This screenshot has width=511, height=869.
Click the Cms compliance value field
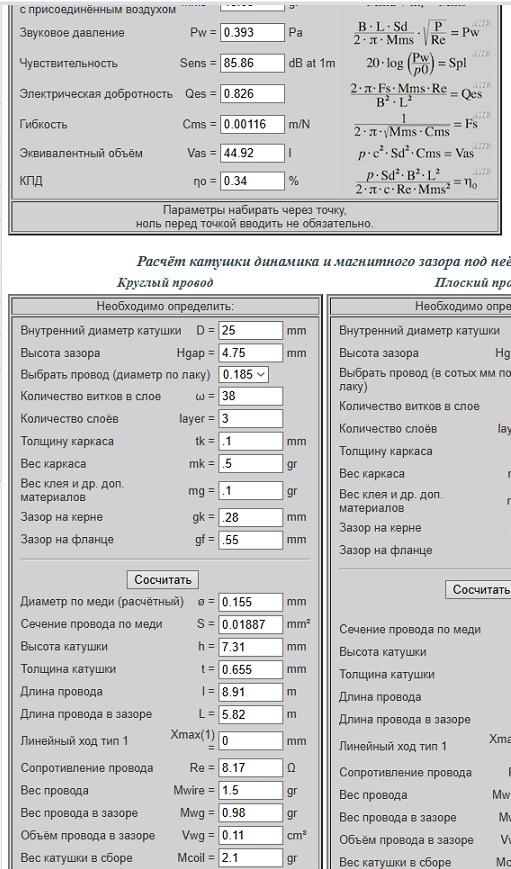click(252, 124)
